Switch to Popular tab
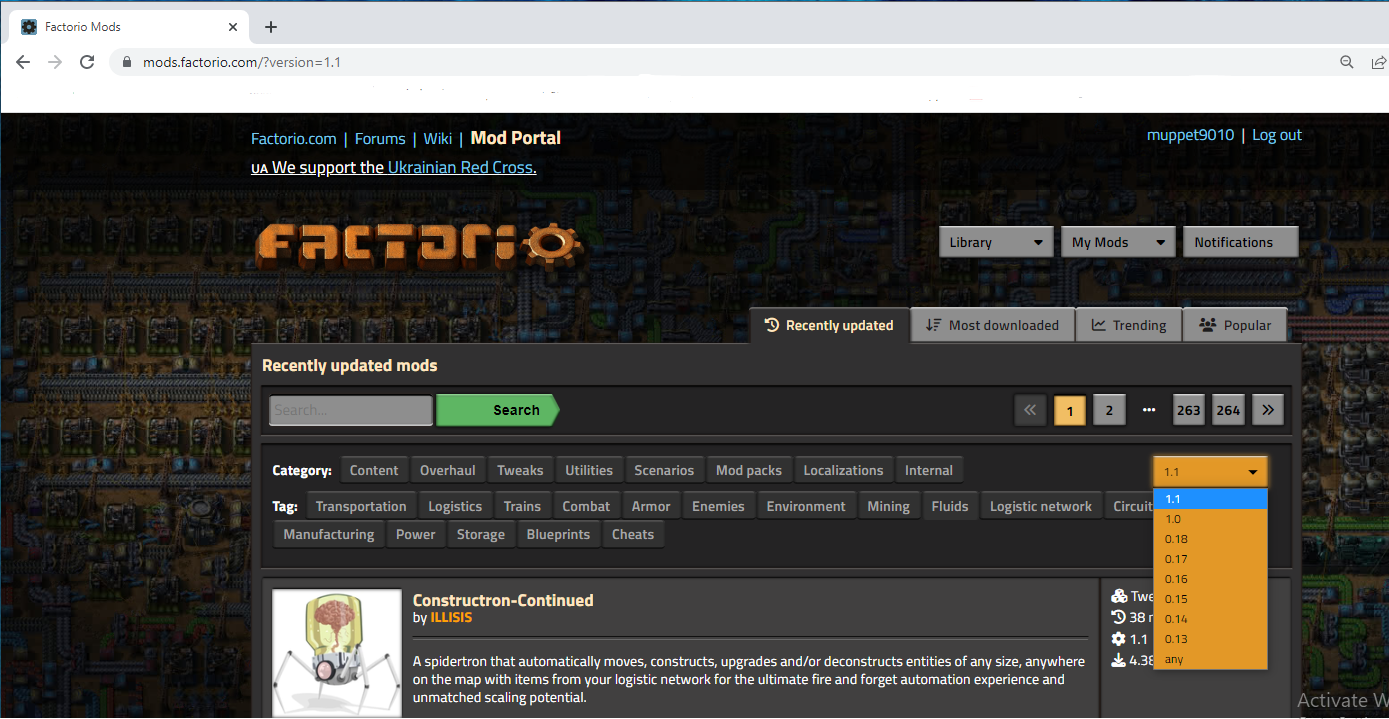This screenshot has width=1389, height=719. click(1235, 325)
